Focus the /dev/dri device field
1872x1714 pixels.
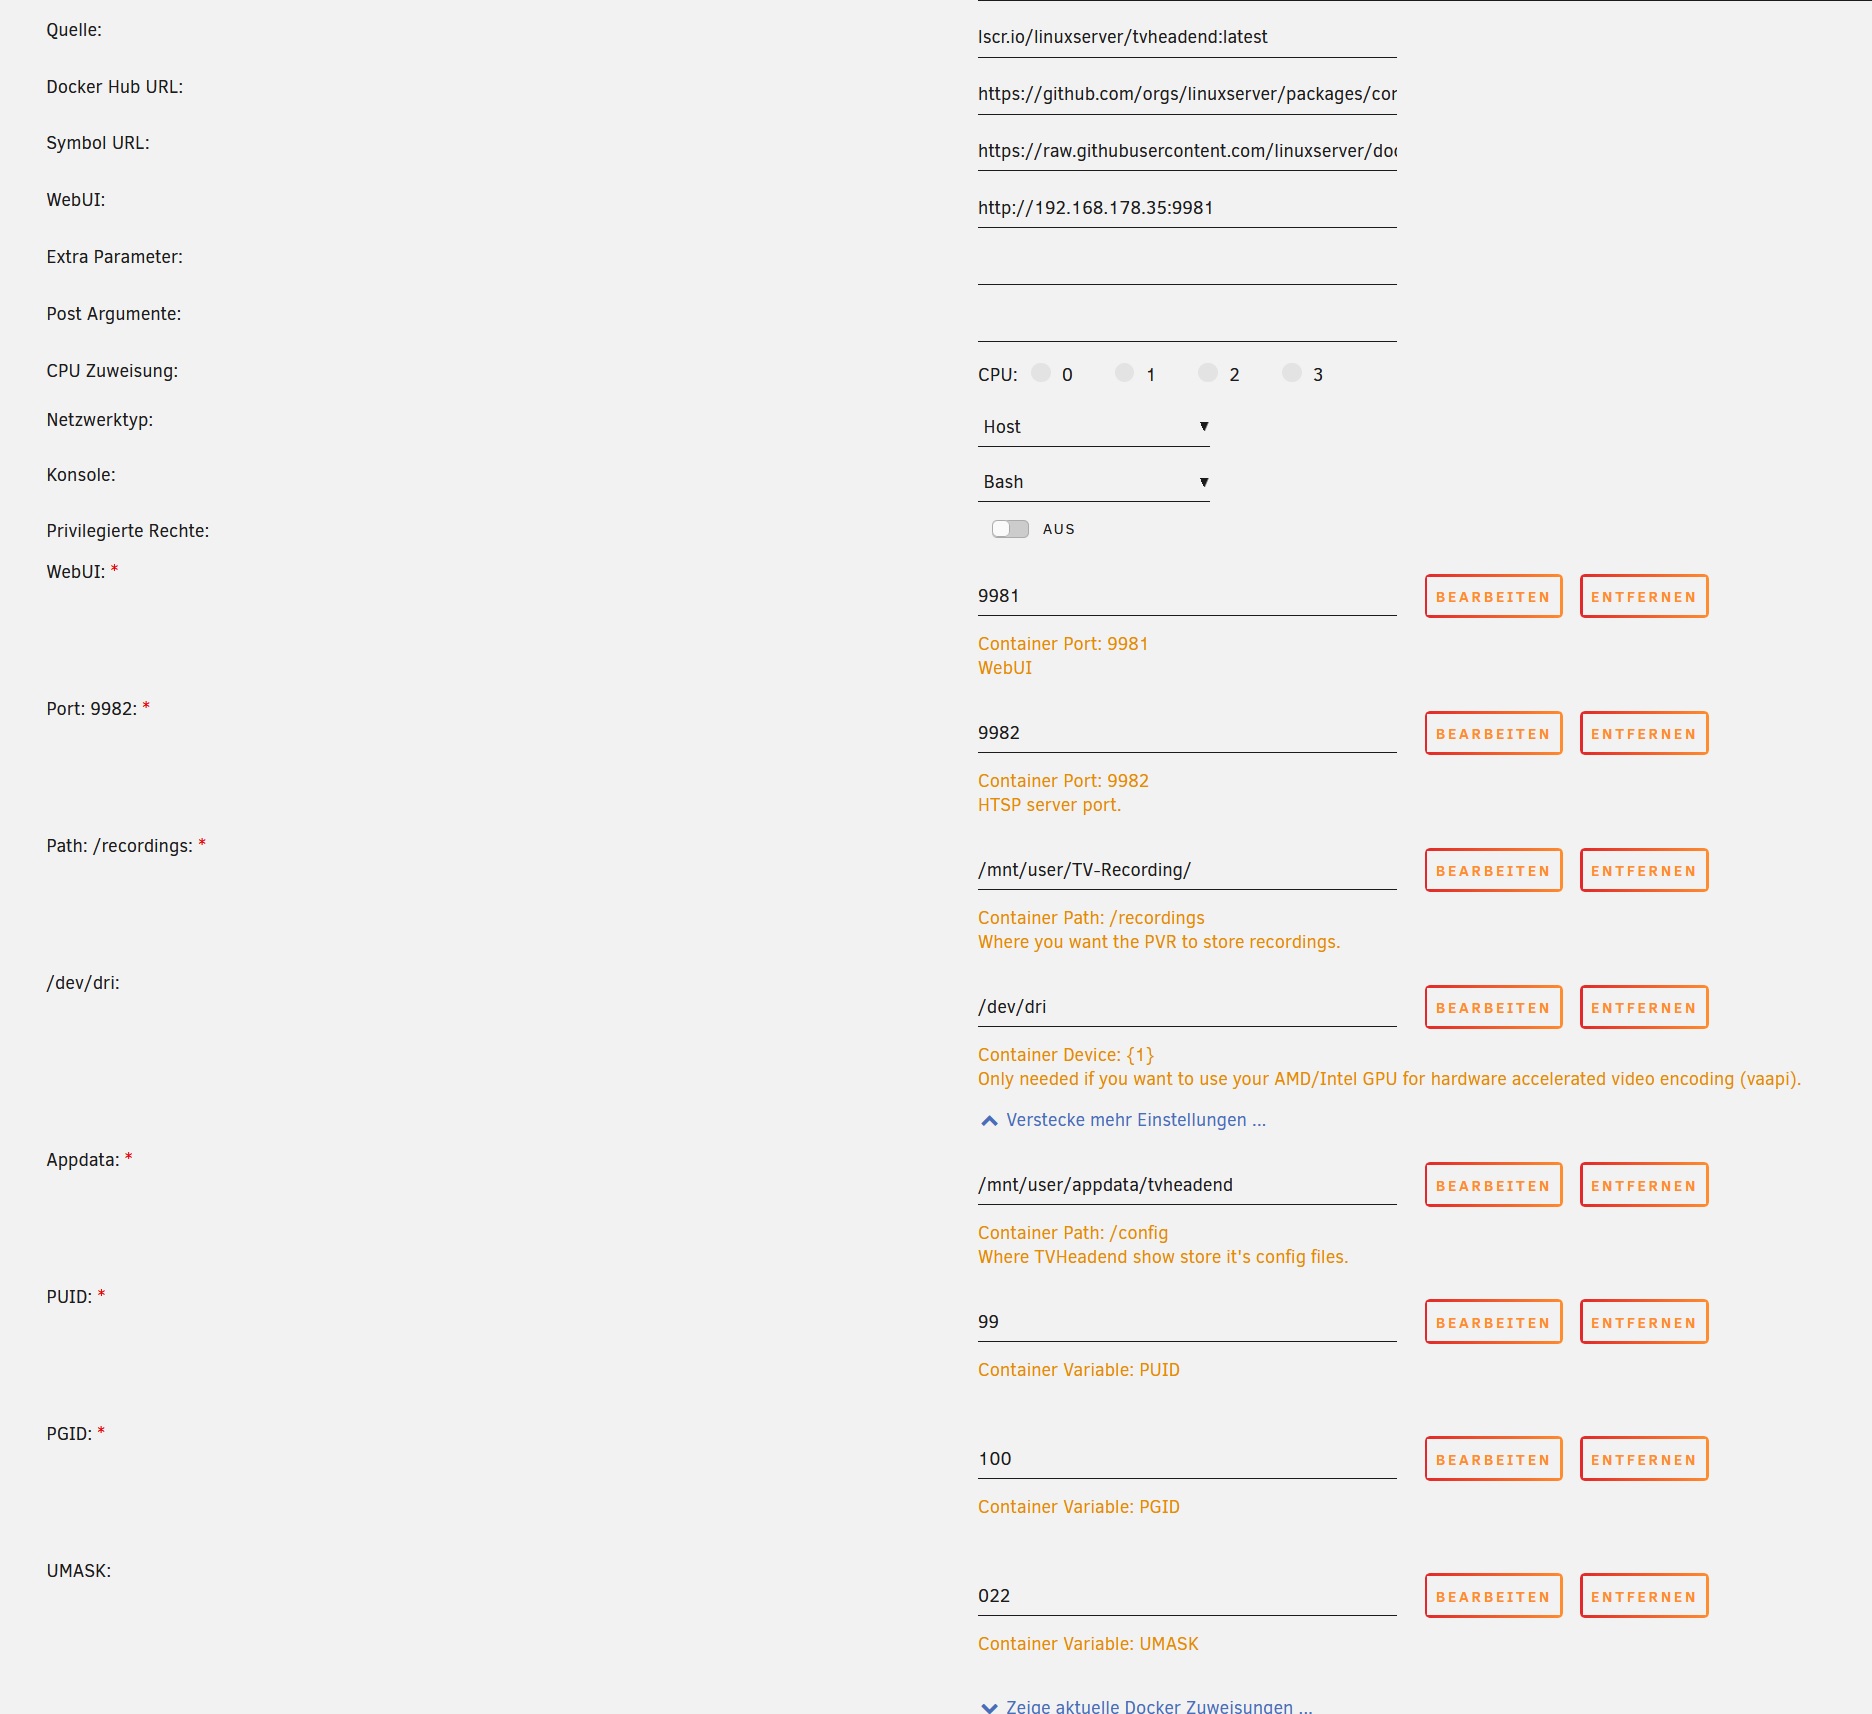tap(1187, 1007)
